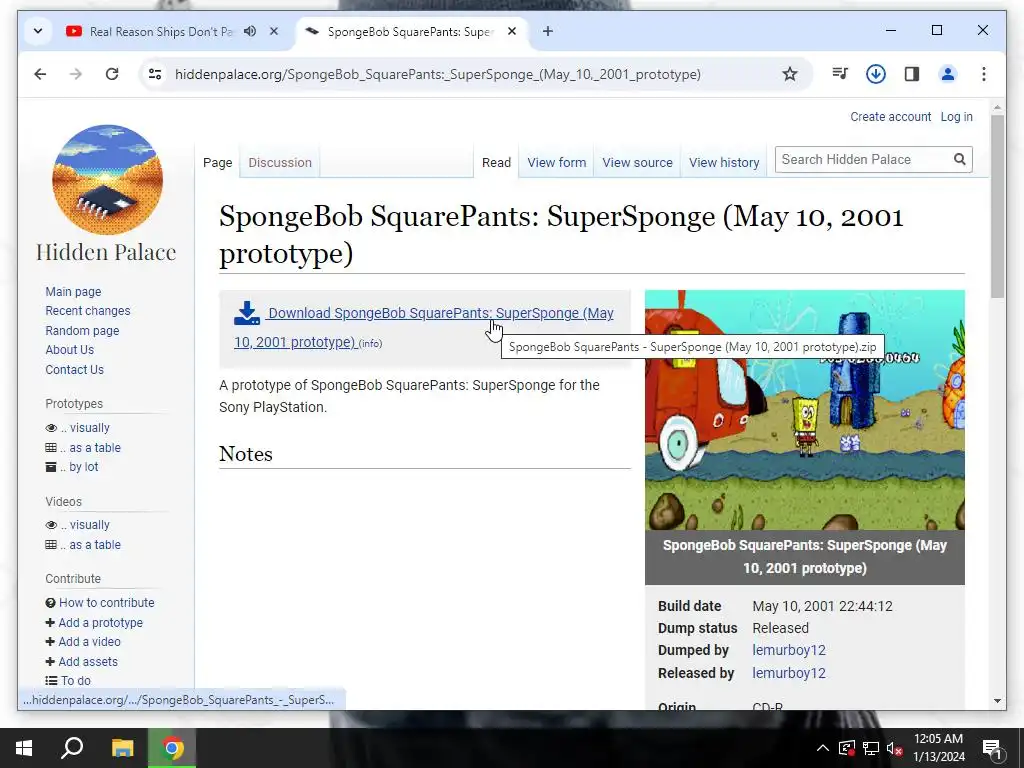This screenshot has height=768, width=1024.
Task: Select the Page tab
Action: click(217, 163)
